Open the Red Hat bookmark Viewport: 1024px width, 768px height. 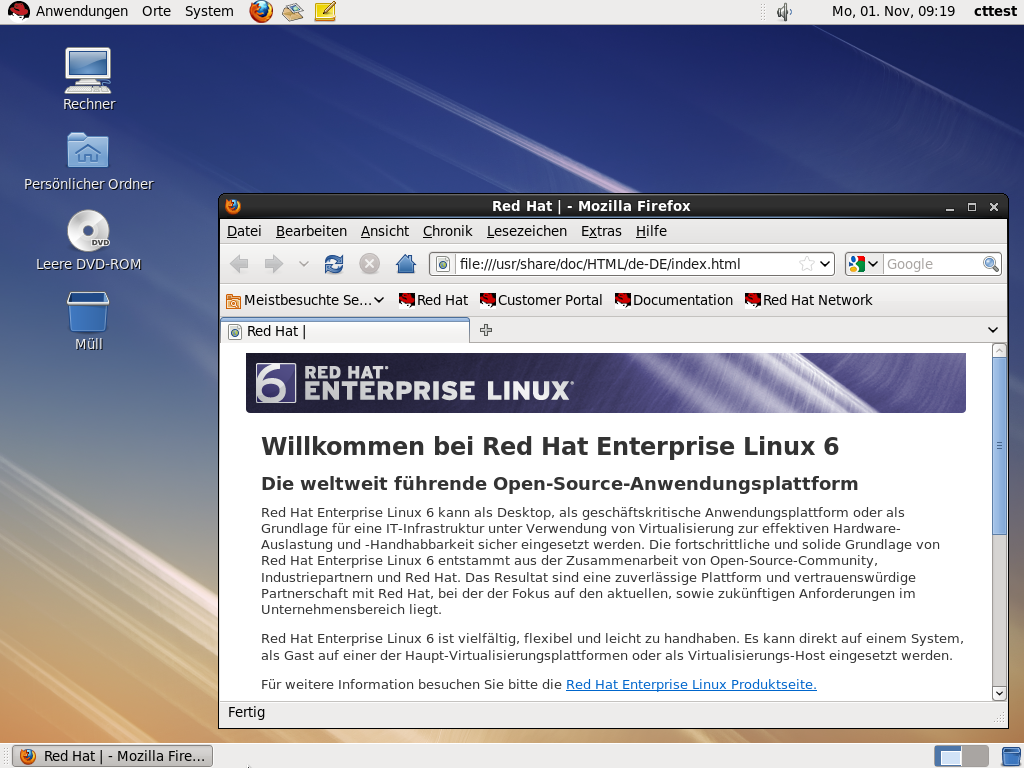(x=433, y=300)
